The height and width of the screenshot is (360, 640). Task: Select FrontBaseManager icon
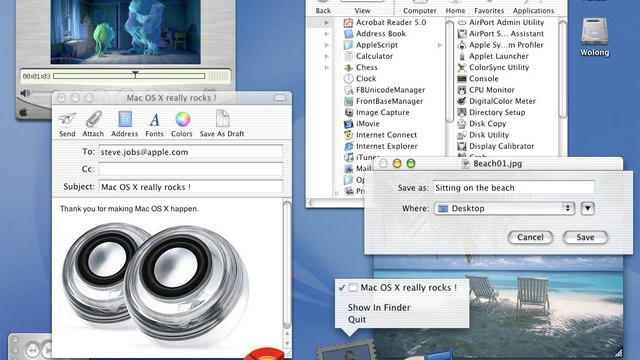pos(348,101)
